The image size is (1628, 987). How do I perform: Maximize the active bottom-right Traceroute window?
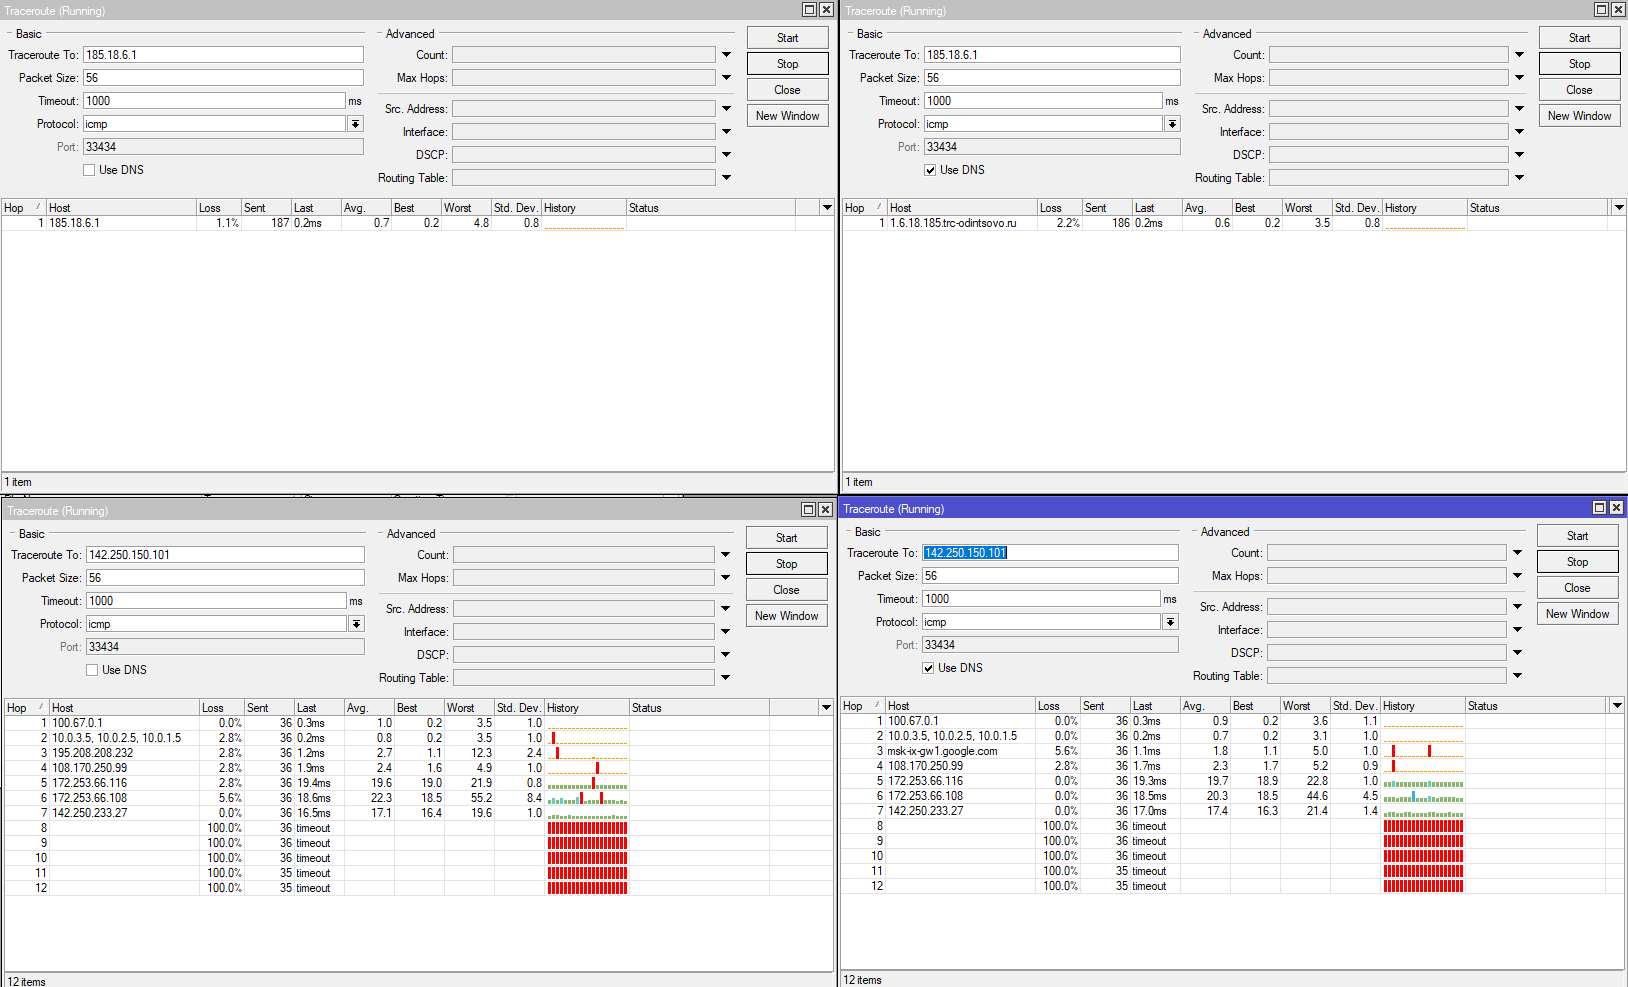click(1599, 508)
